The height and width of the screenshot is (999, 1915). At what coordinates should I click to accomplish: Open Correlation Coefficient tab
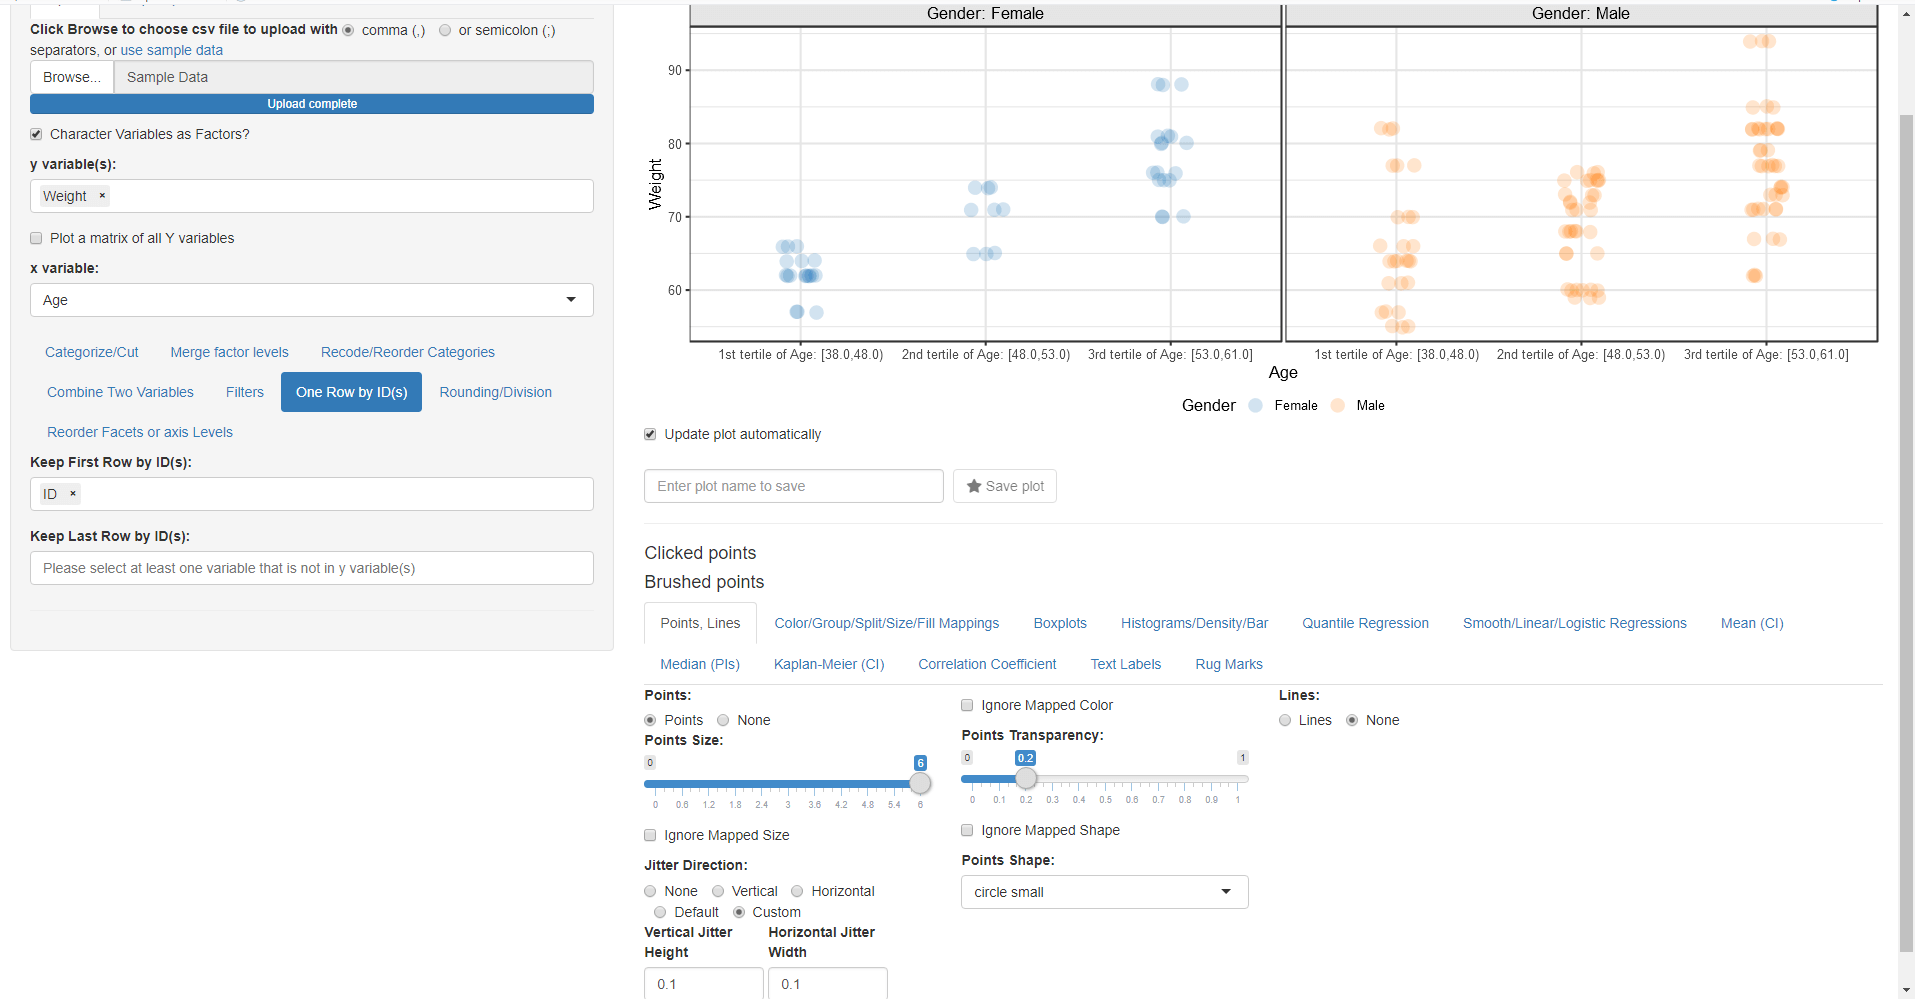(x=987, y=664)
